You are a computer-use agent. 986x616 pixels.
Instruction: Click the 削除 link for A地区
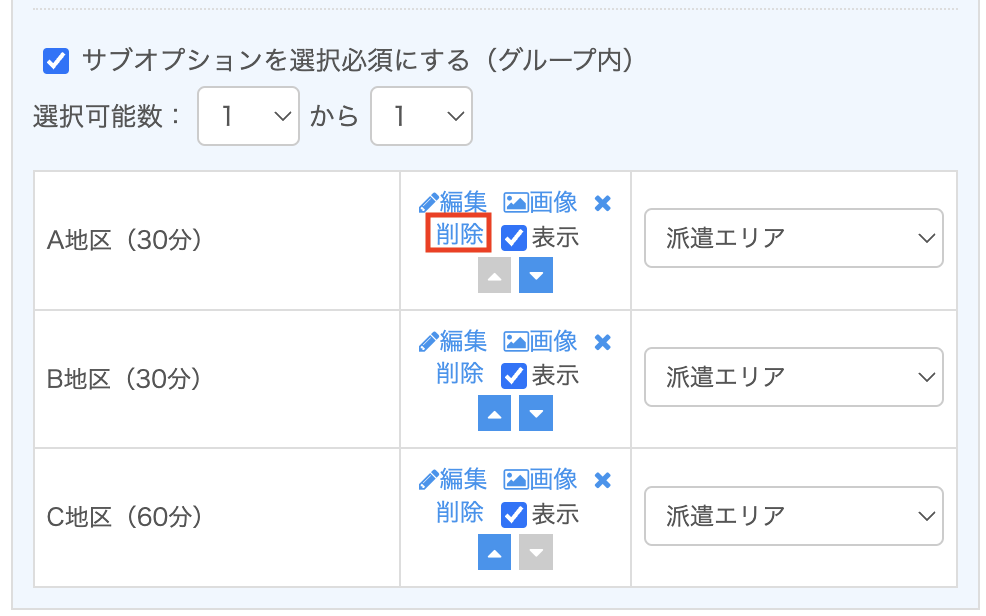pyautogui.click(x=459, y=234)
